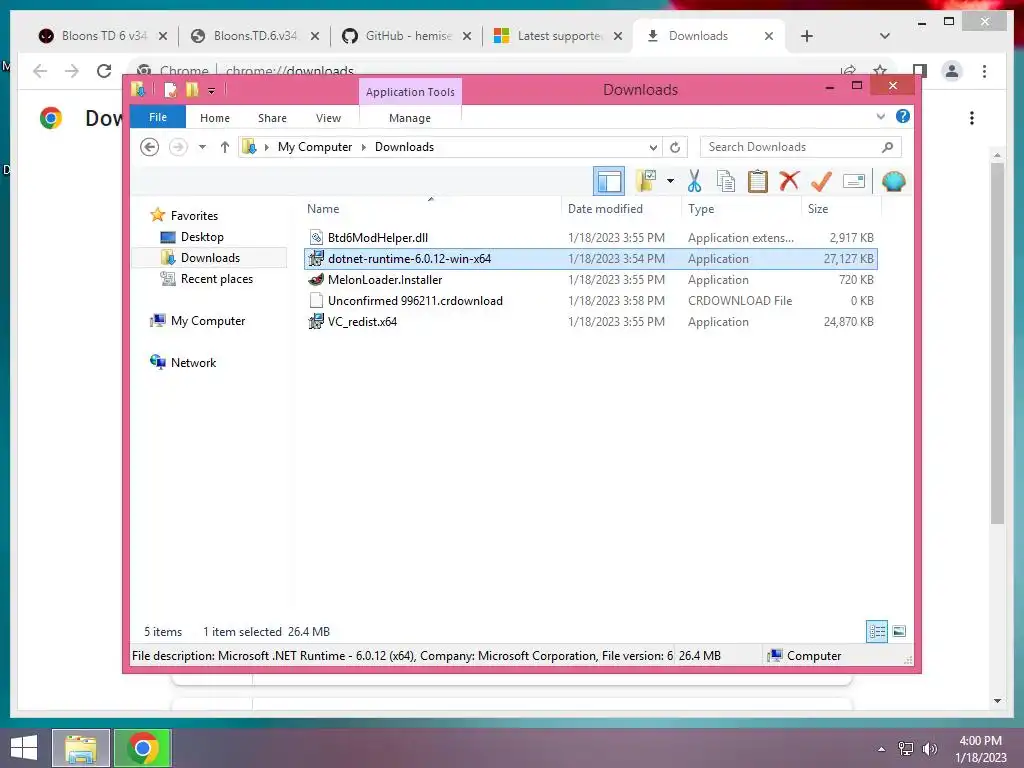1024x768 pixels.
Task: Expand the folder options dropdown arrow
Action: tap(670, 181)
